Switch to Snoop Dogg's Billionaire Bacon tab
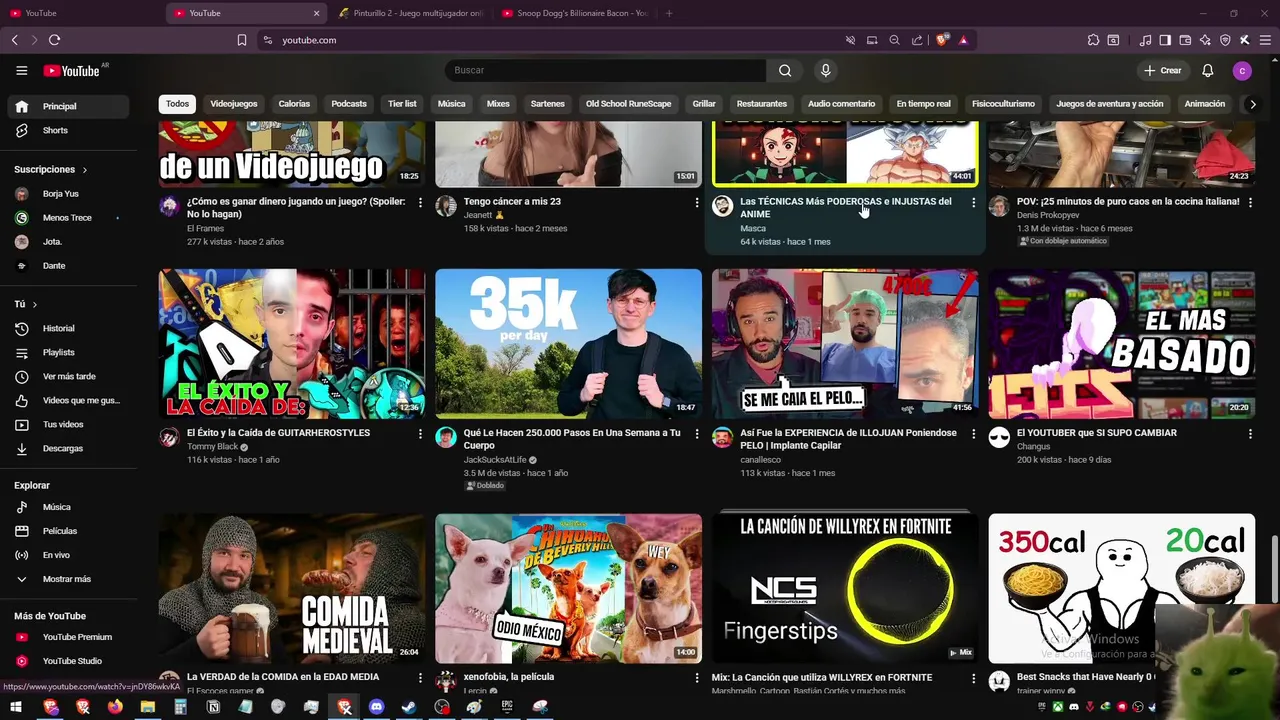 coord(576,13)
